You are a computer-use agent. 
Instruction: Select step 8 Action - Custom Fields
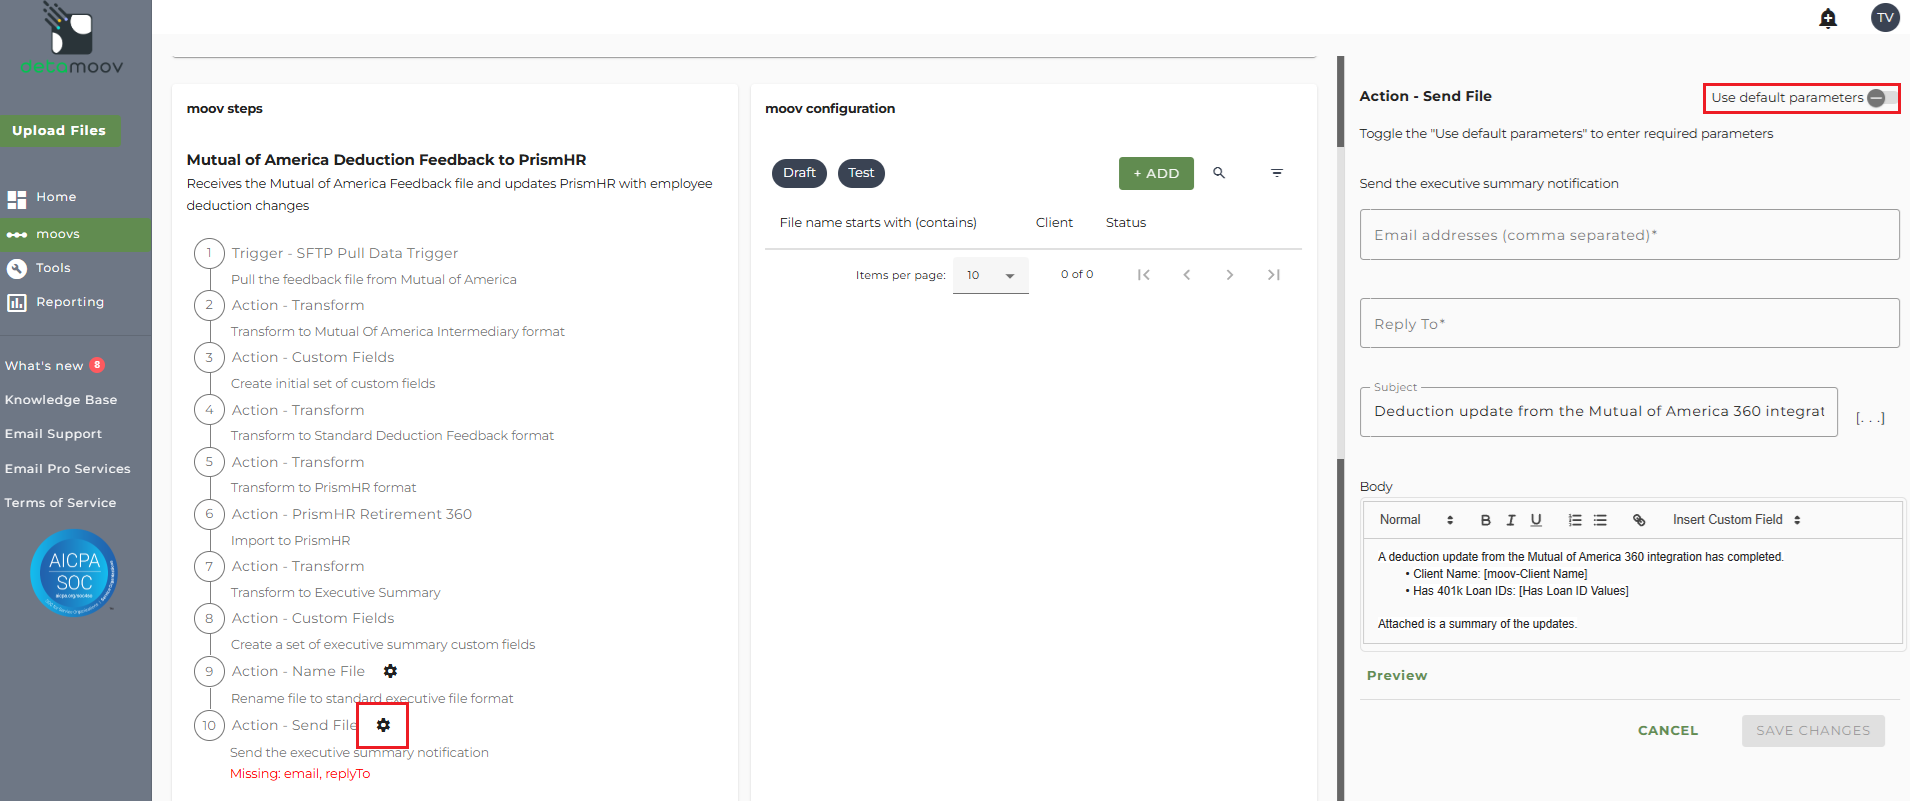click(x=313, y=618)
